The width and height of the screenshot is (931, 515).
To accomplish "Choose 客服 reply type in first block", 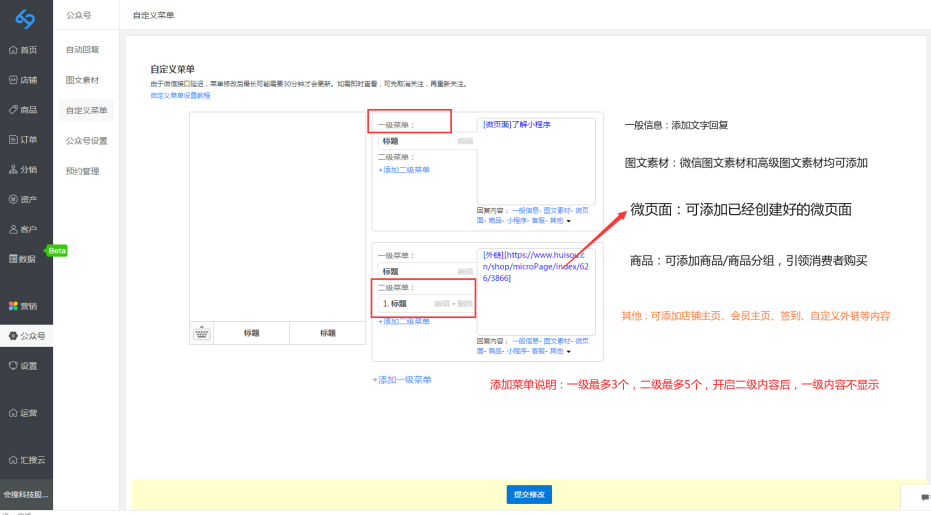I will coord(539,220).
